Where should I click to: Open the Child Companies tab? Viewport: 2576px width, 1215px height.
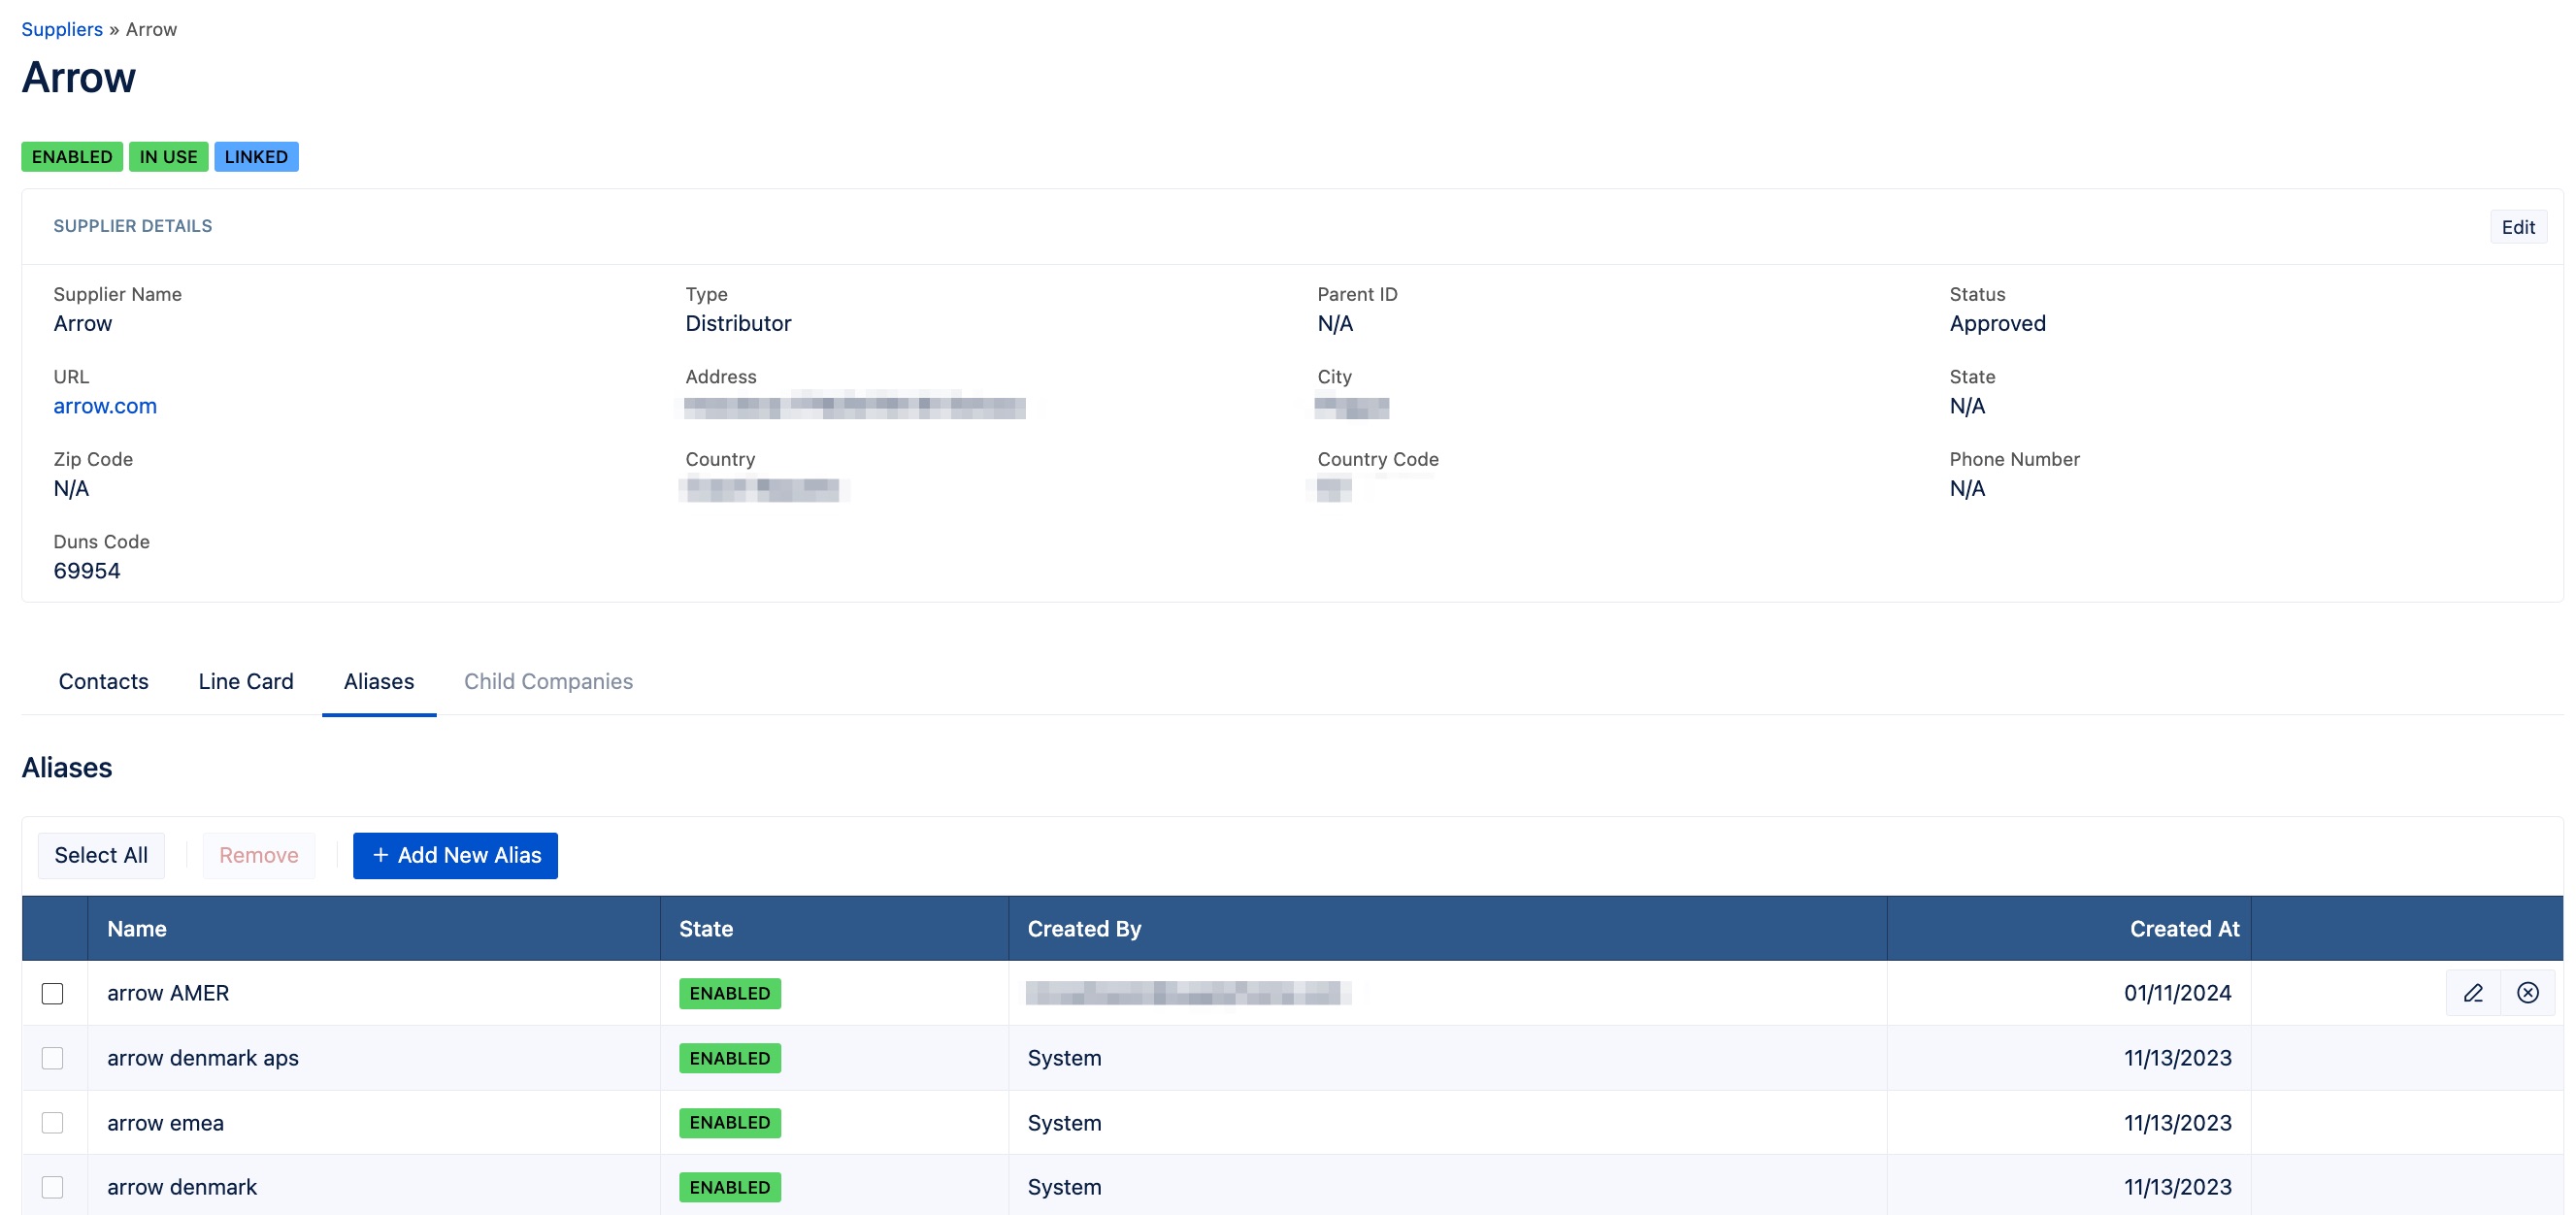click(x=548, y=681)
